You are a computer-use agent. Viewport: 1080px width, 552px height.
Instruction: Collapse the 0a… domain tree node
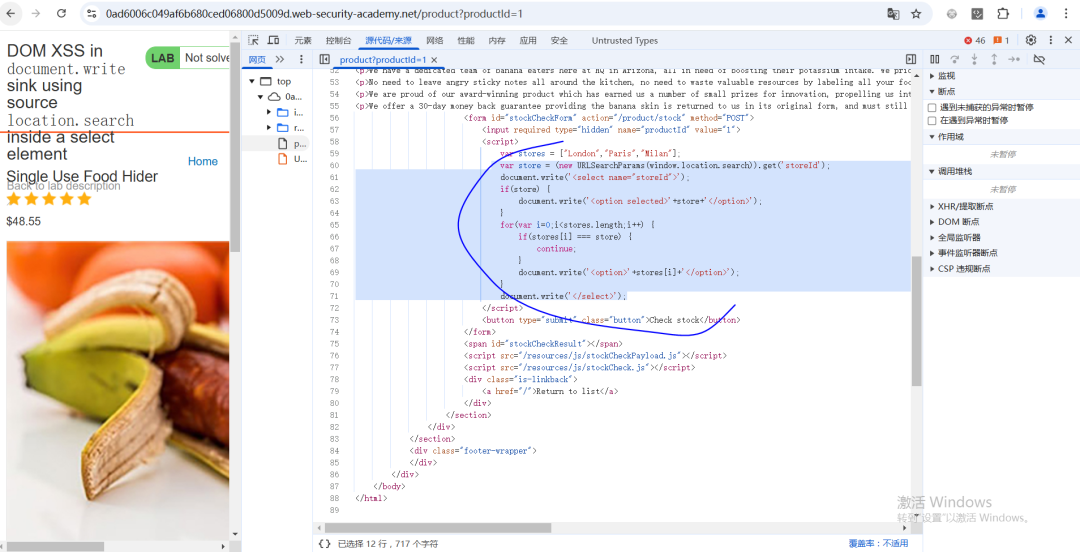pos(261,96)
